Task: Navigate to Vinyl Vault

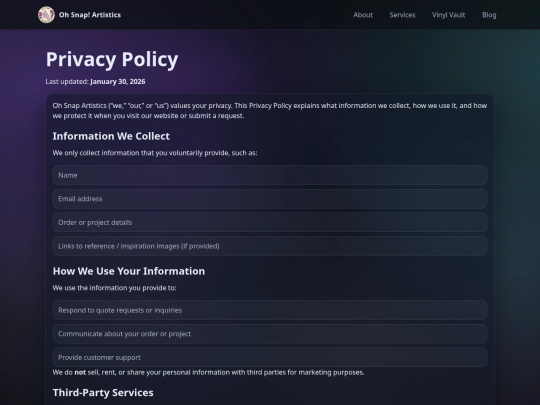Action: tap(448, 15)
